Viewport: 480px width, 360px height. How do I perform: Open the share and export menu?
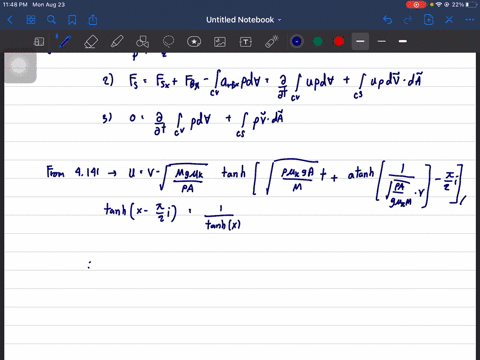[x=93, y=20]
